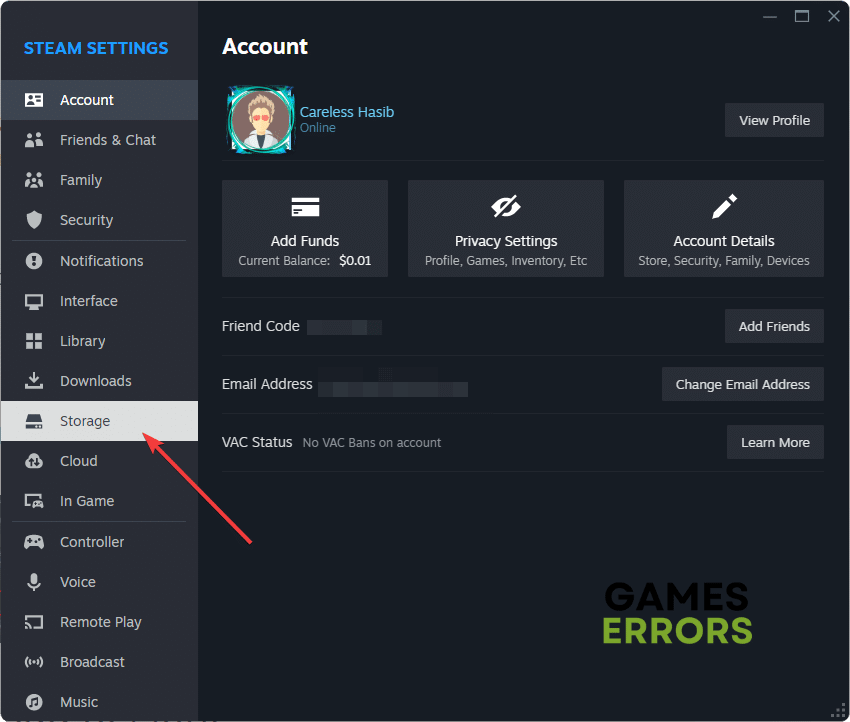The height and width of the screenshot is (722, 850).
Task: Select Music settings in sidebar
Action: pos(100,702)
